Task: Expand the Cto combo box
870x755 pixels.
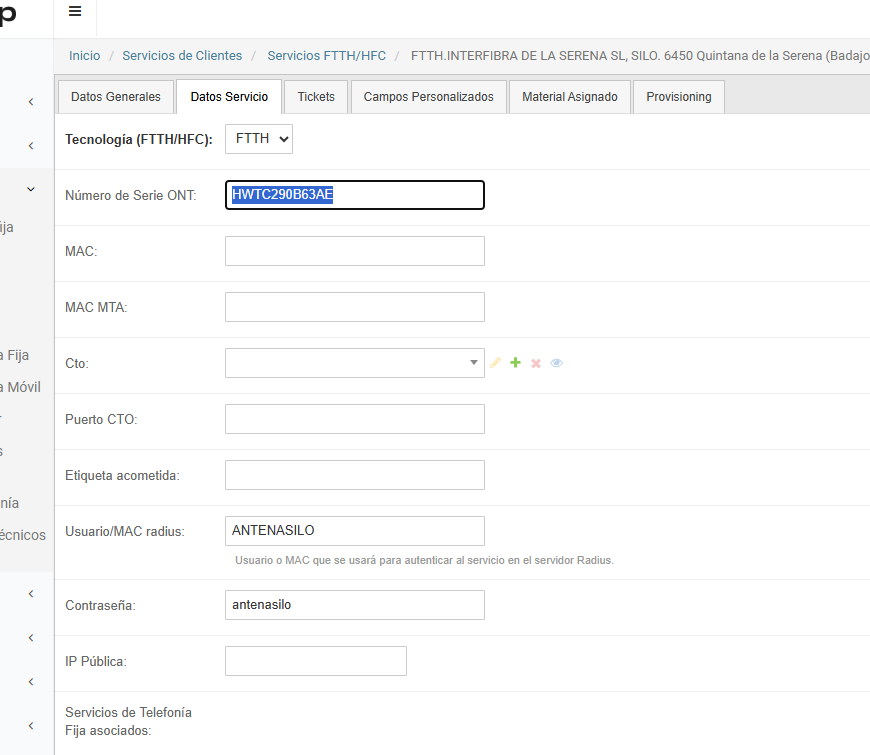Action: pos(355,363)
